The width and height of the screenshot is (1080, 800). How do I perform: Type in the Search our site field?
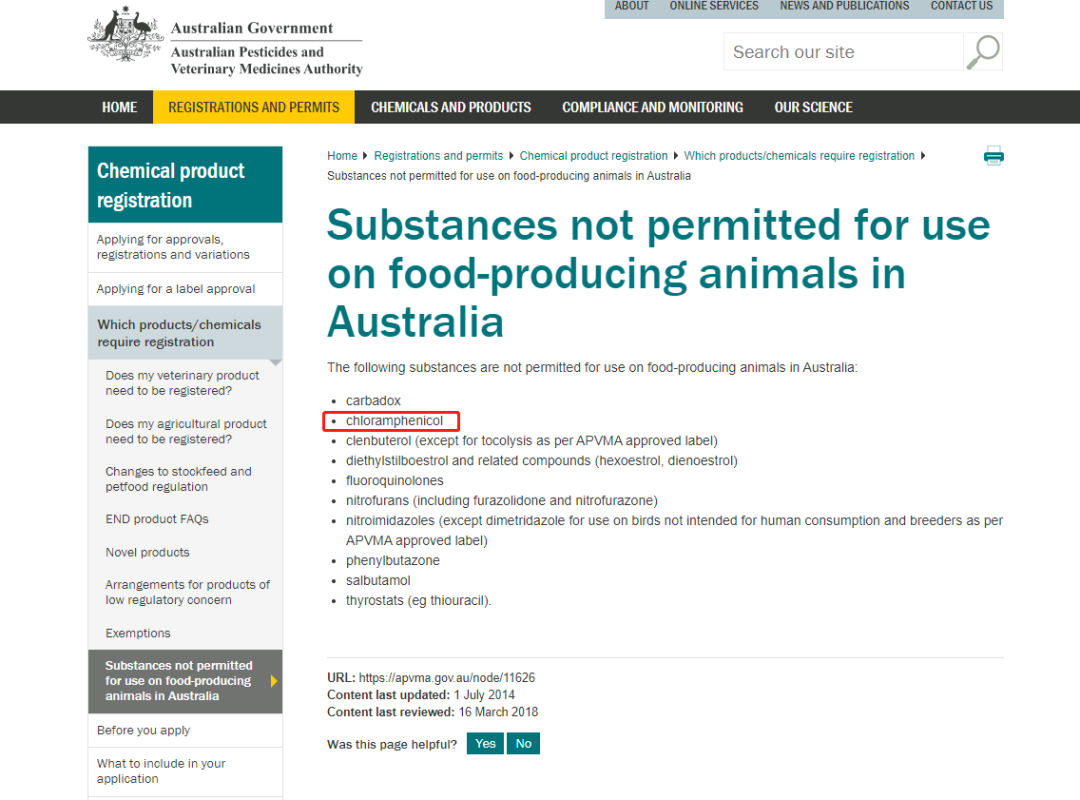[x=843, y=52]
